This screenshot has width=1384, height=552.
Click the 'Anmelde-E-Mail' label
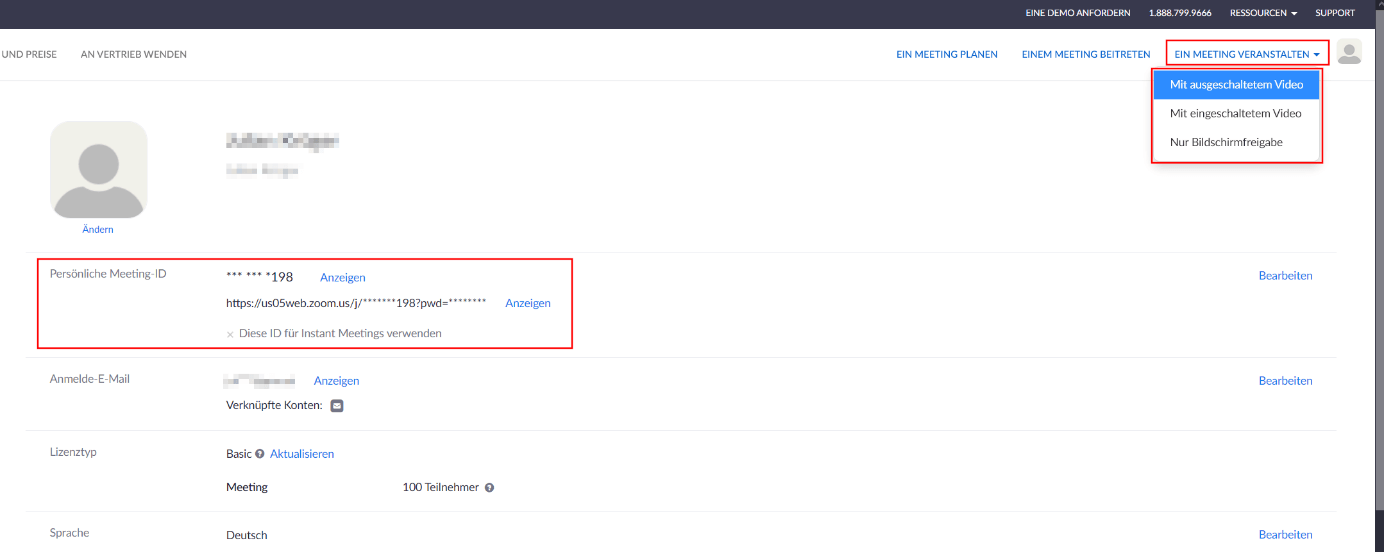click(x=90, y=379)
